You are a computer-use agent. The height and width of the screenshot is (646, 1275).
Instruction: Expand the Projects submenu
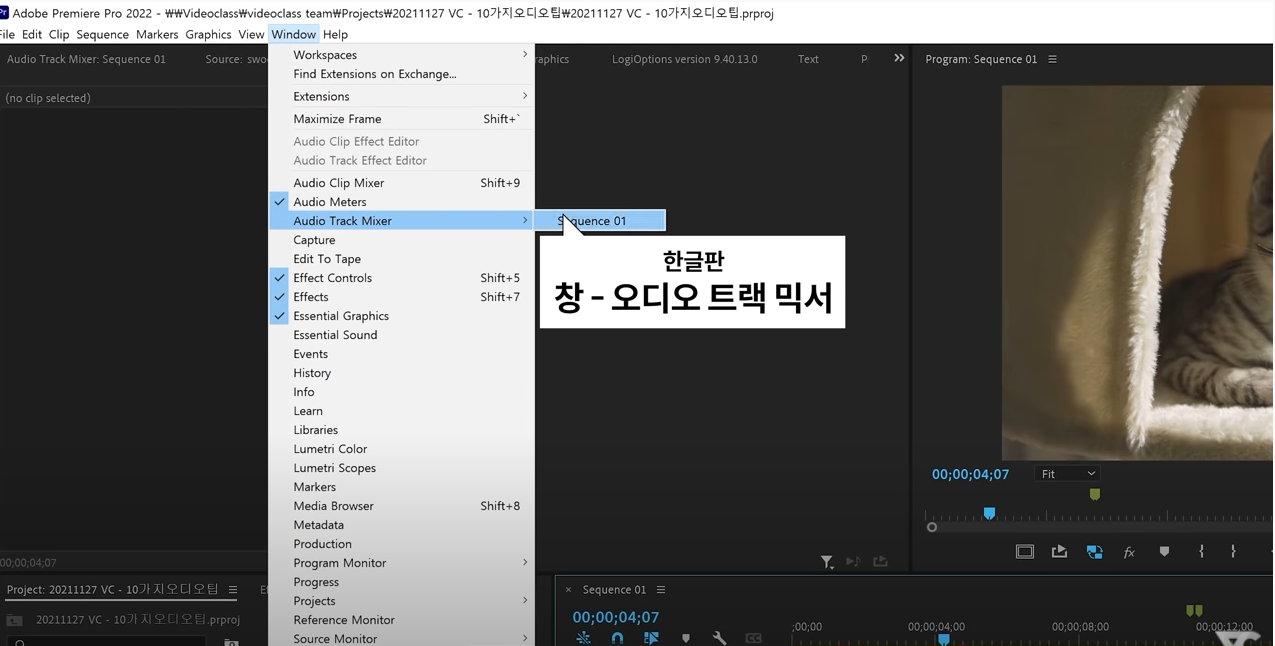point(402,601)
